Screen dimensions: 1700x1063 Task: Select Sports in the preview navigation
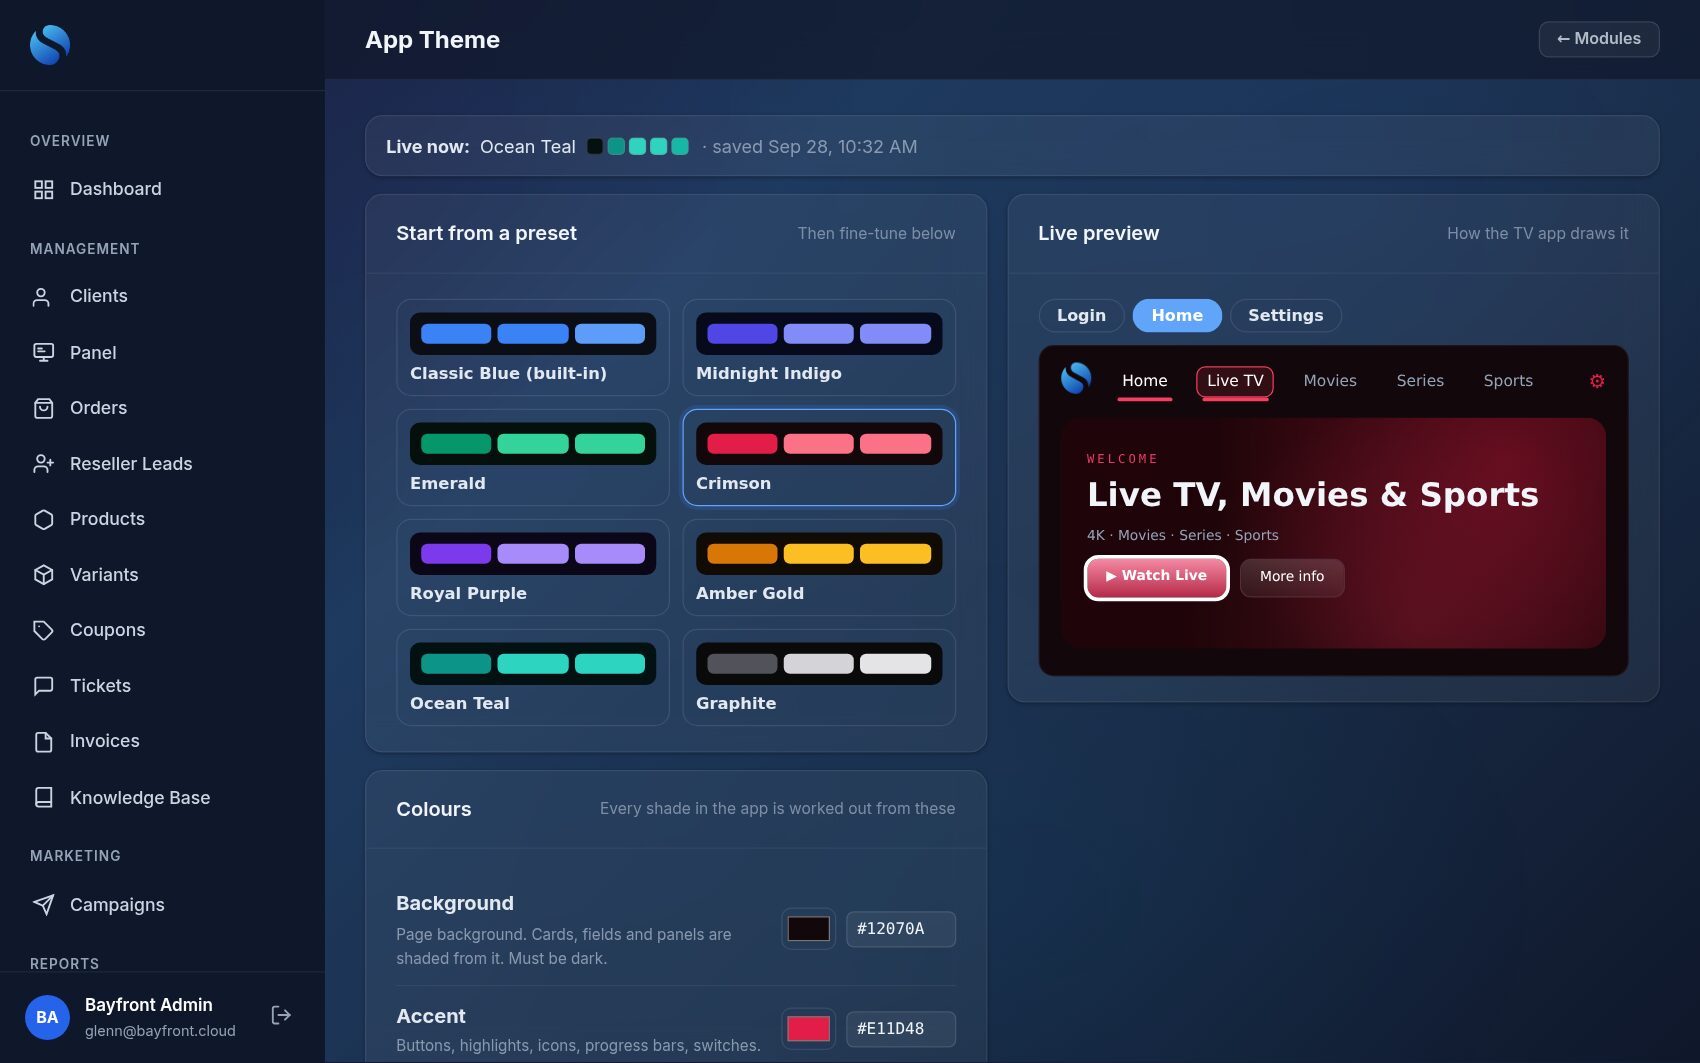click(1508, 381)
